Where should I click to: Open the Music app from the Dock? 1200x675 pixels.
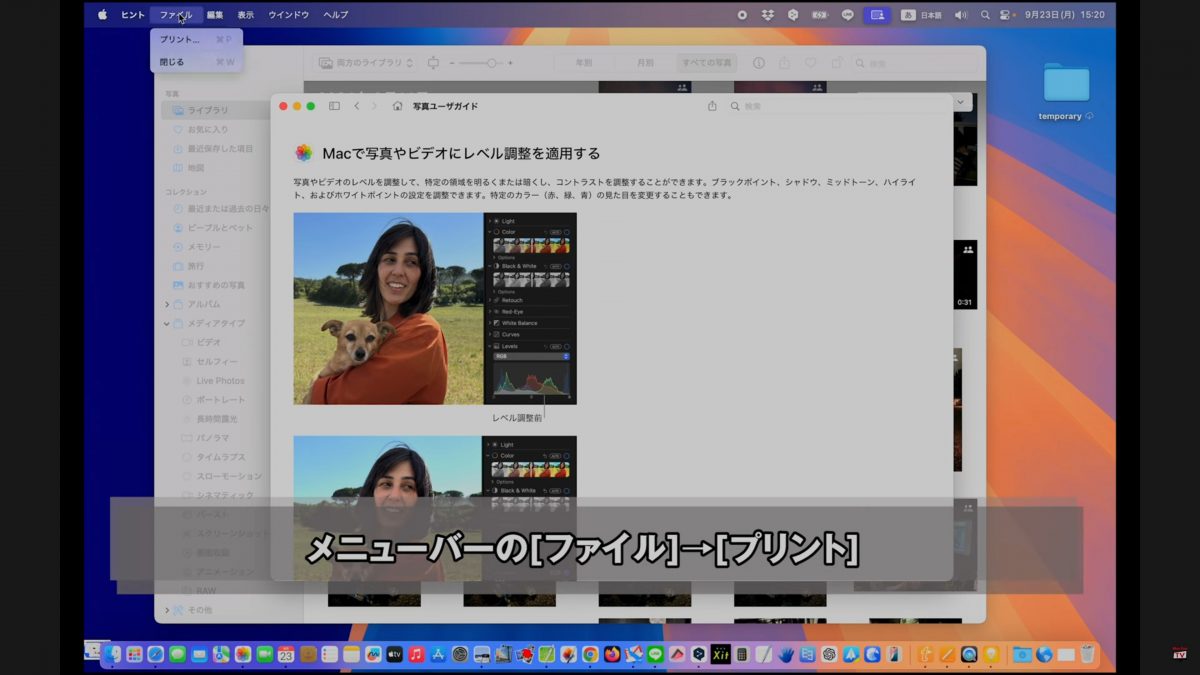point(417,654)
